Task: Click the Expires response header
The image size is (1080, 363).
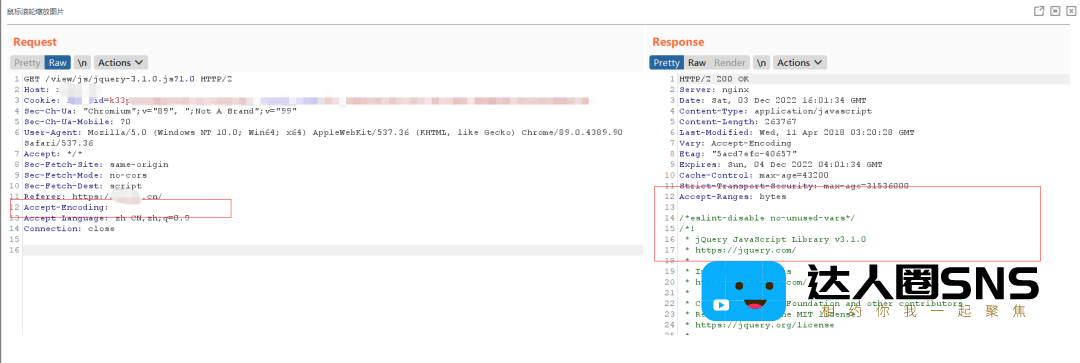Action: [x=781, y=165]
